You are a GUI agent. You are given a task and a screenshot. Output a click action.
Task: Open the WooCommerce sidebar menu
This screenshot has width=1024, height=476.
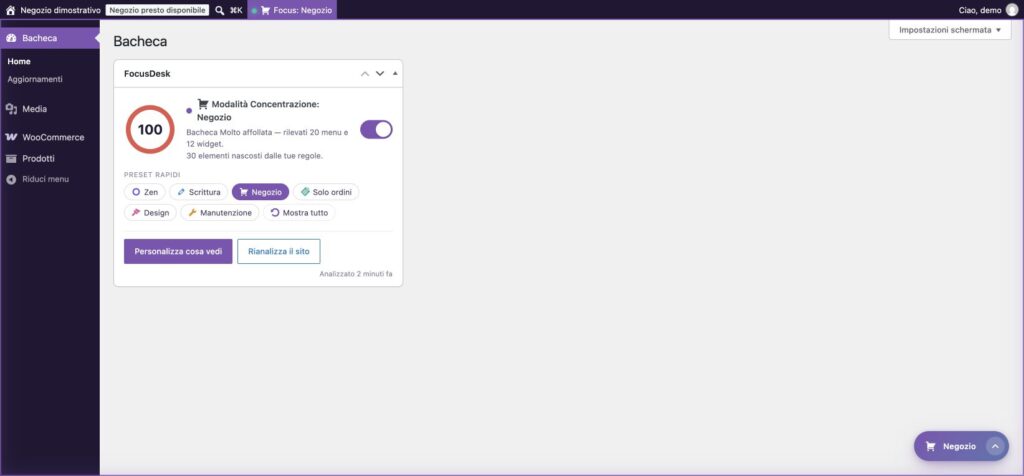pyautogui.click(x=50, y=137)
